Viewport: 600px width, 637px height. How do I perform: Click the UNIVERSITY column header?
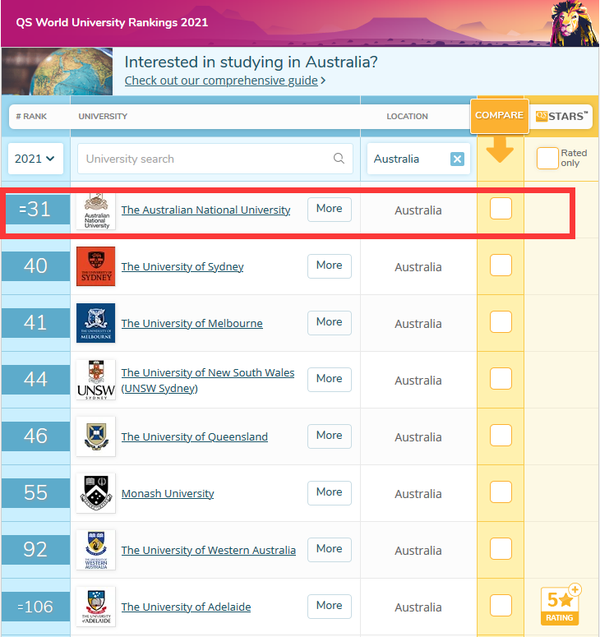click(x=103, y=116)
